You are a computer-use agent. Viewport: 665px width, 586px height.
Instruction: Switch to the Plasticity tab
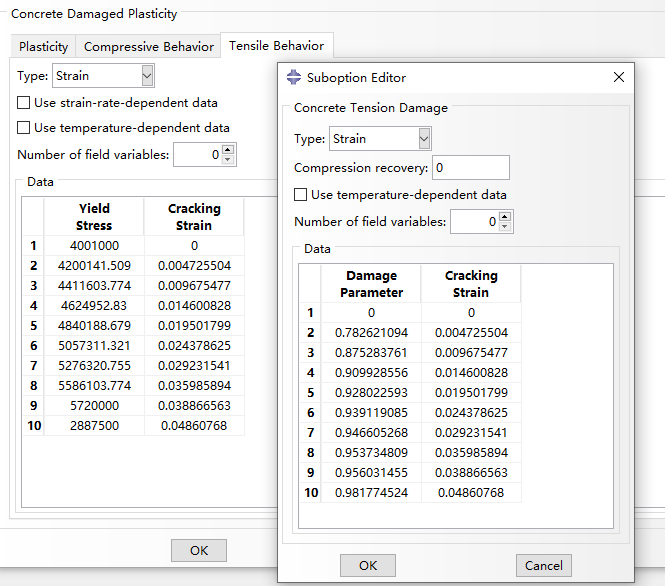click(x=44, y=46)
